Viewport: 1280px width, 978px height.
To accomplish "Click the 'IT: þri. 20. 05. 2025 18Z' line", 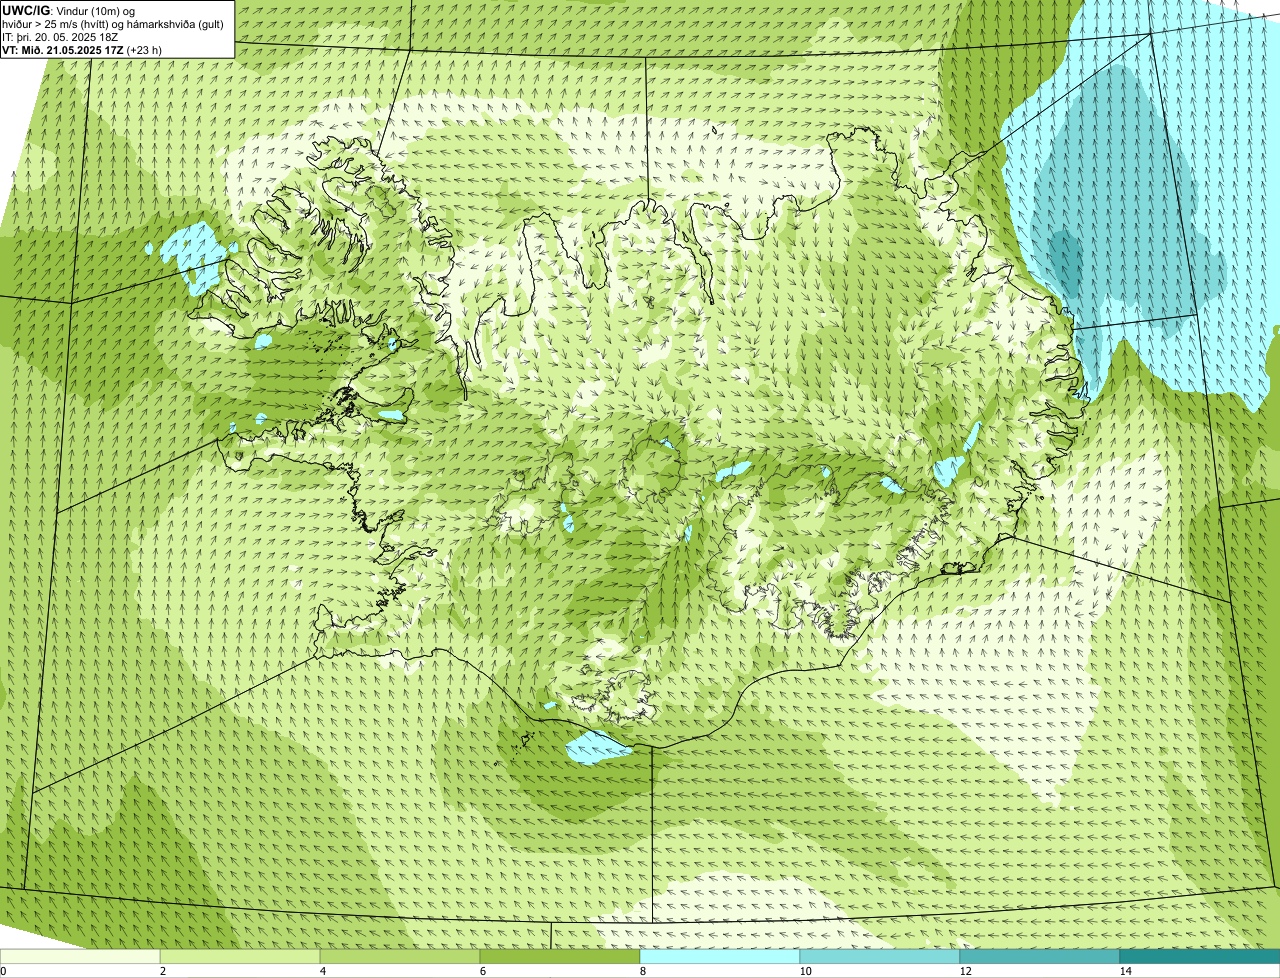I will (60, 37).
